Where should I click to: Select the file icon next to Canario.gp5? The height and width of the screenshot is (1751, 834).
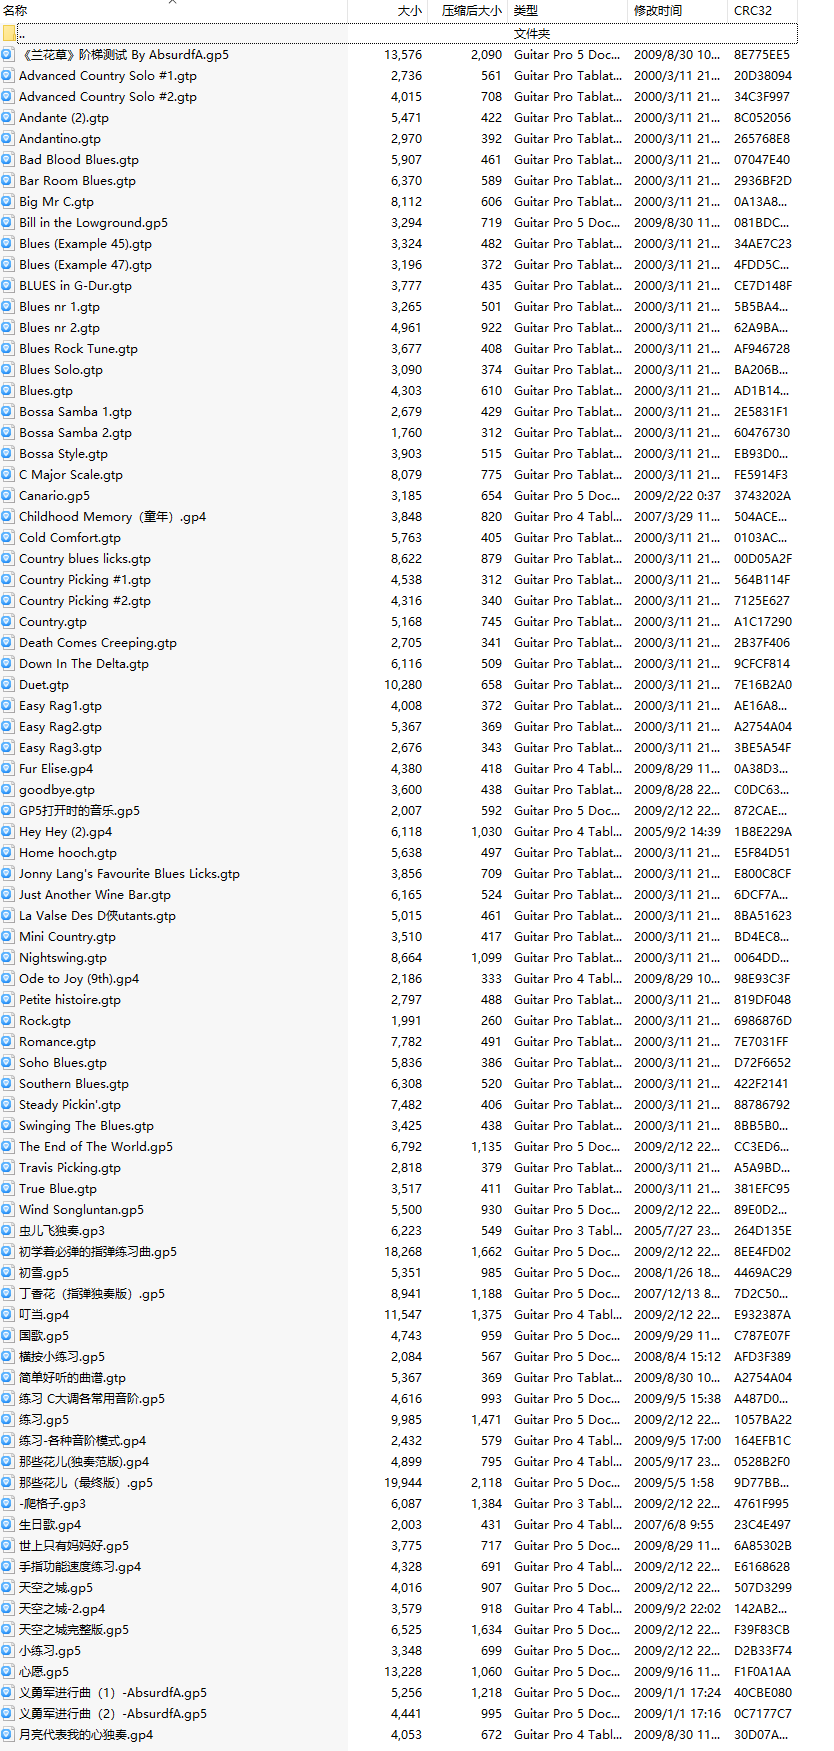coord(8,496)
